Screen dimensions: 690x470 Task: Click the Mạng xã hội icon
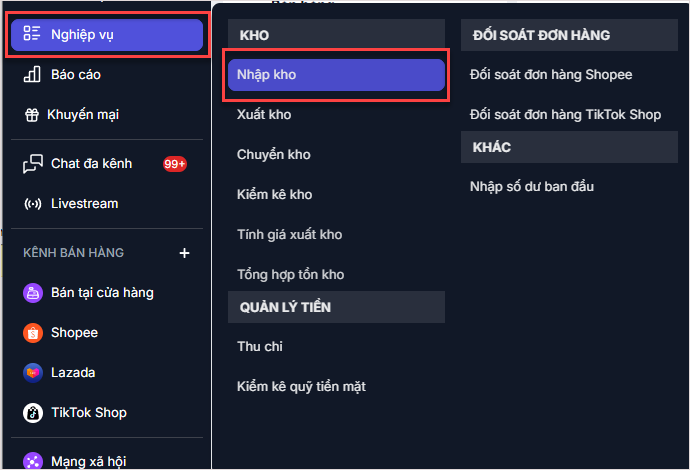tap(33, 461)
